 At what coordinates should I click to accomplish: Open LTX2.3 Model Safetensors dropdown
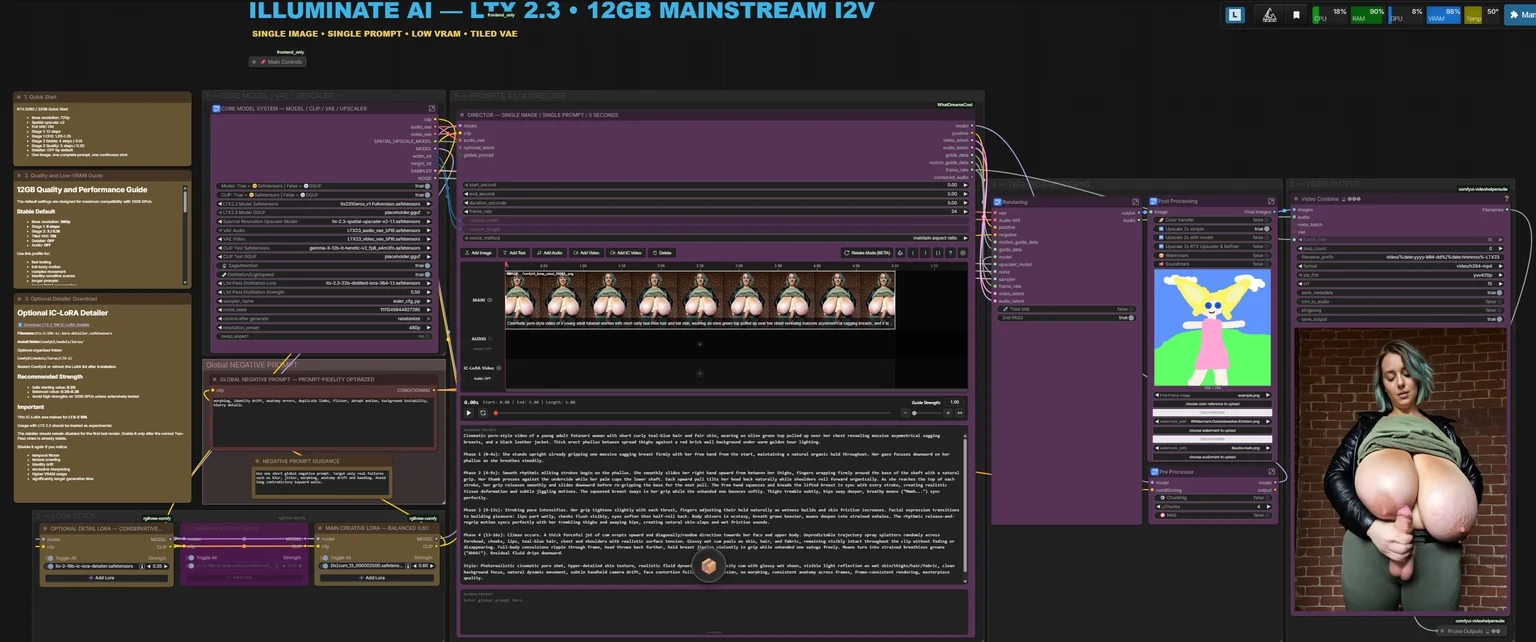tap(325, 204)
